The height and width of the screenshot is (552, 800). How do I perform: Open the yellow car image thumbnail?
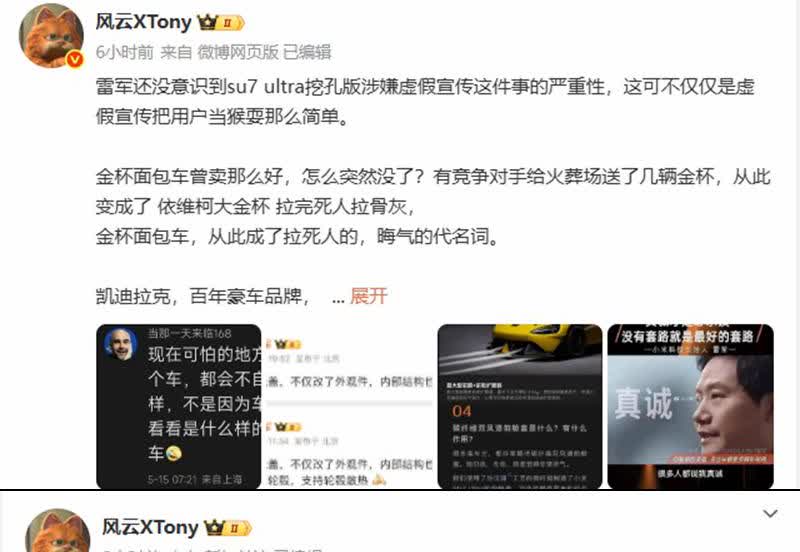(x=520, y=407)
